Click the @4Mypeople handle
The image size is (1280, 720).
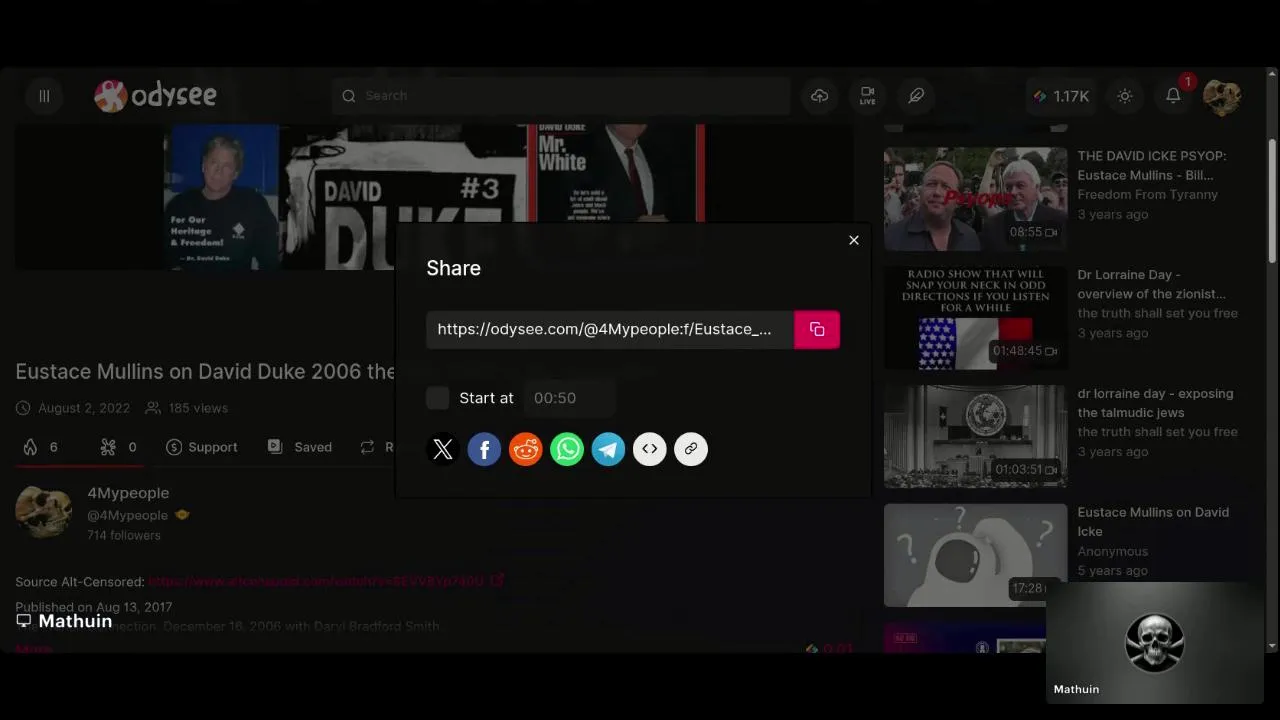pyautogui.click(x=127, y=515)
